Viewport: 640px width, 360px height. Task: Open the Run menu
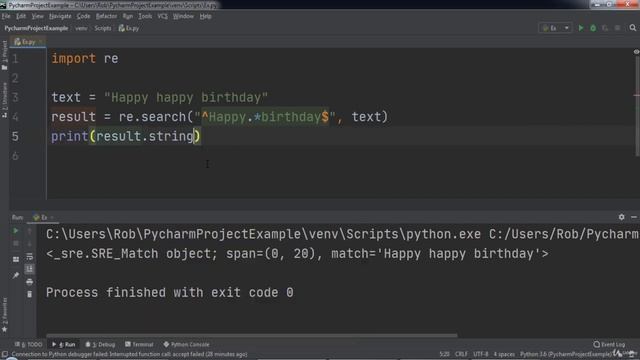point(128,16)
